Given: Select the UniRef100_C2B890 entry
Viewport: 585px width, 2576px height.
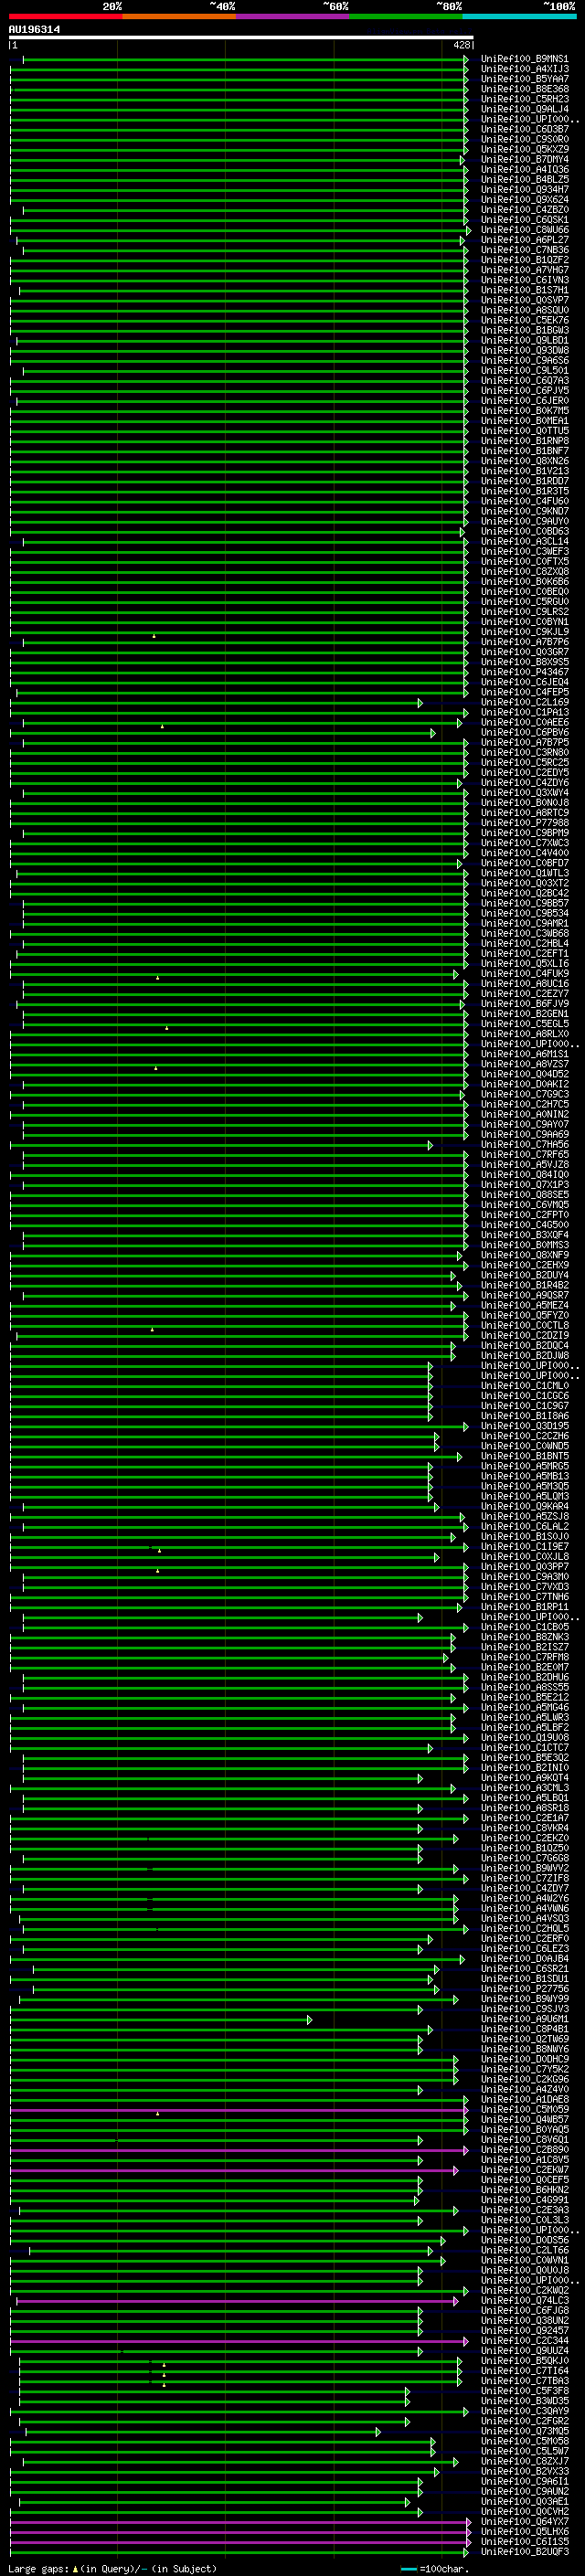Looking at the screenshot, I should tap(524, 2149).
